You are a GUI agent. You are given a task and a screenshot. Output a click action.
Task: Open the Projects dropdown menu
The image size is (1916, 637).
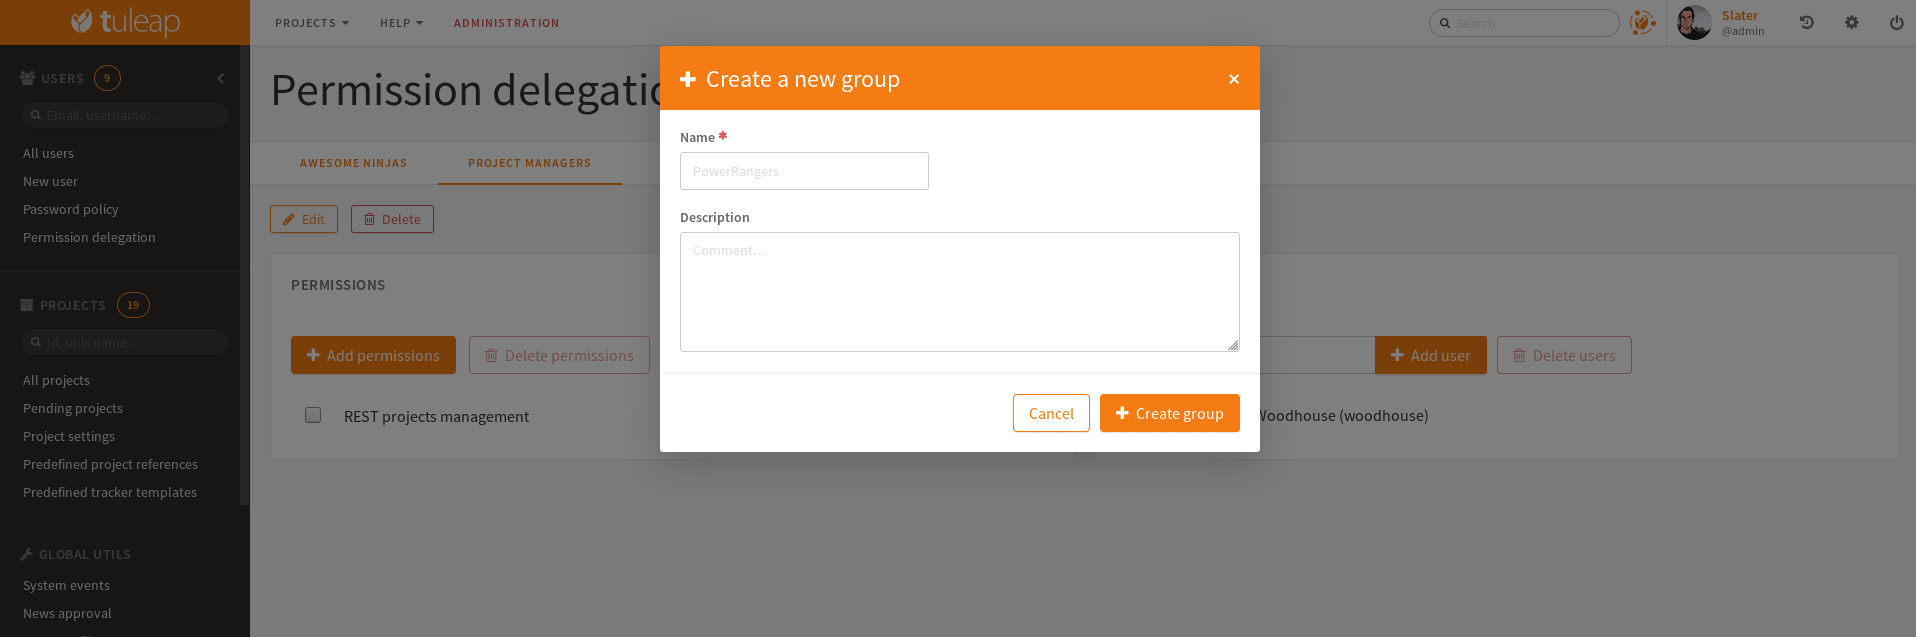pos(312,23)
